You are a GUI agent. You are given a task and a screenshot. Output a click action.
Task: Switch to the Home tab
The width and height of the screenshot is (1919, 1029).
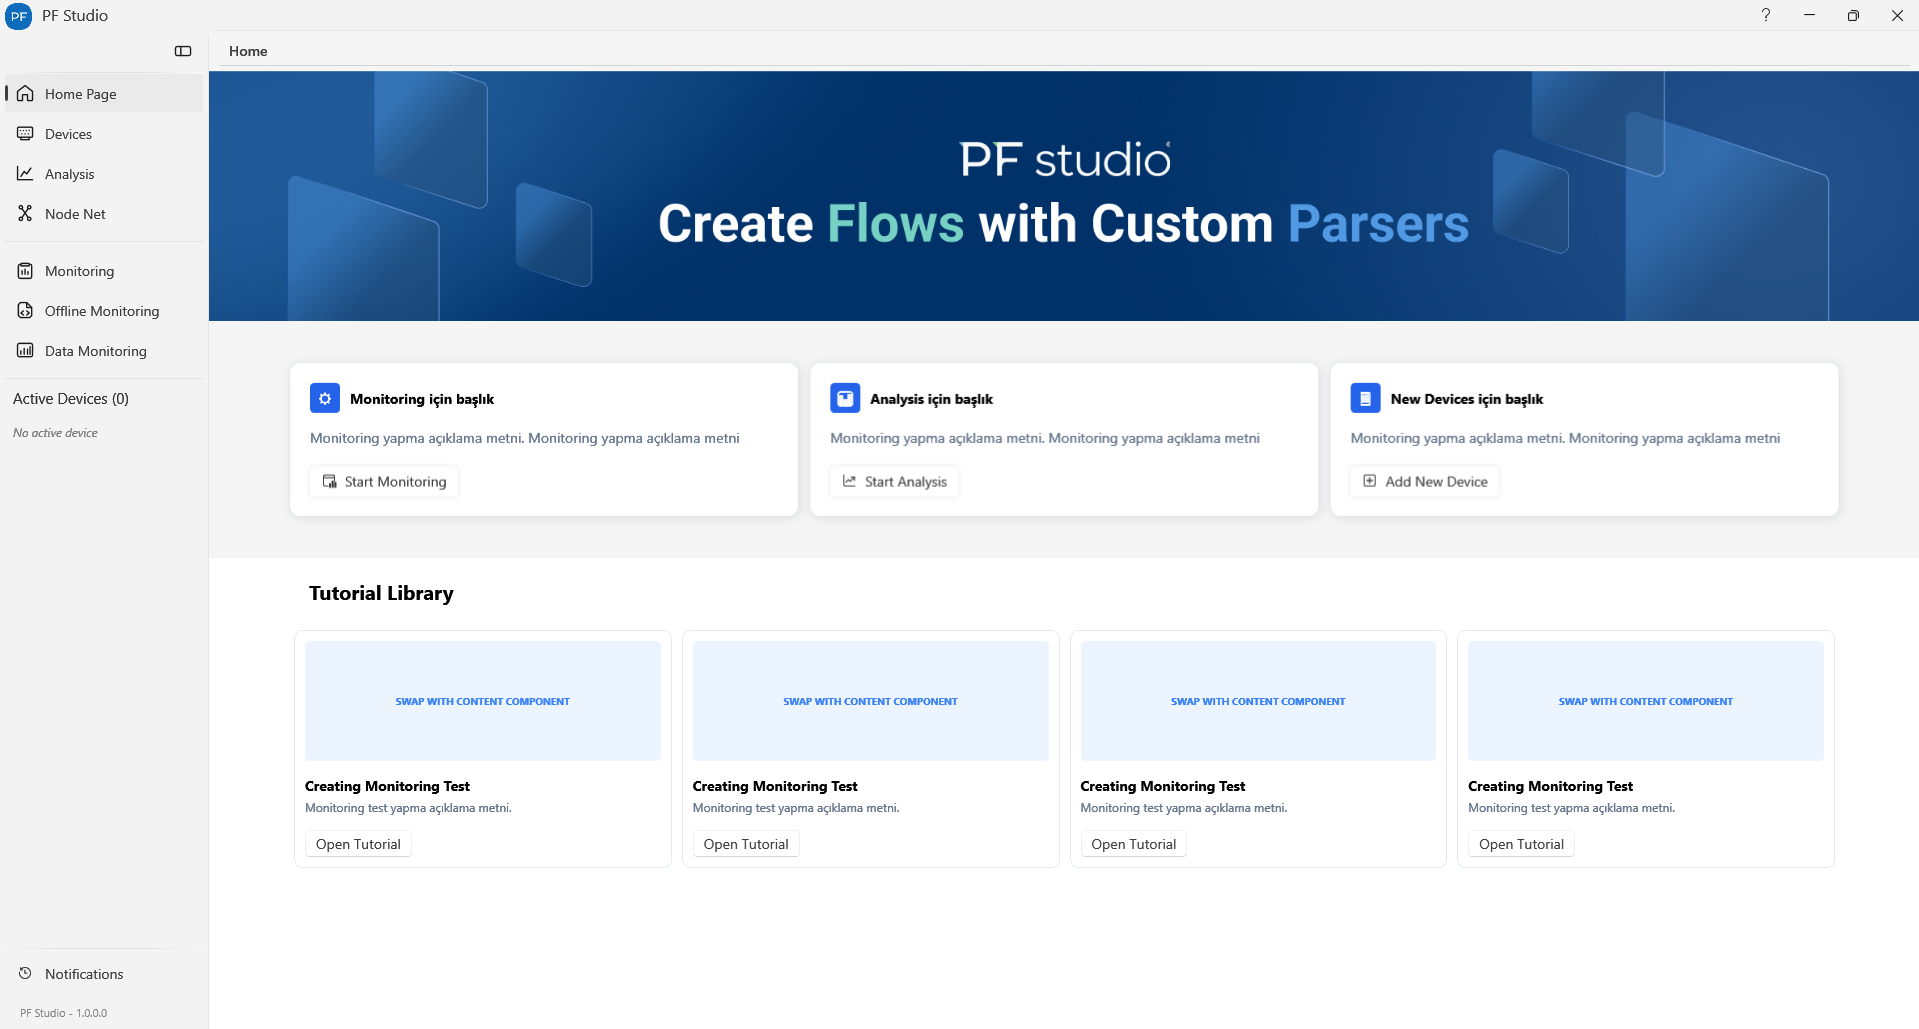(x=247, y=51)
